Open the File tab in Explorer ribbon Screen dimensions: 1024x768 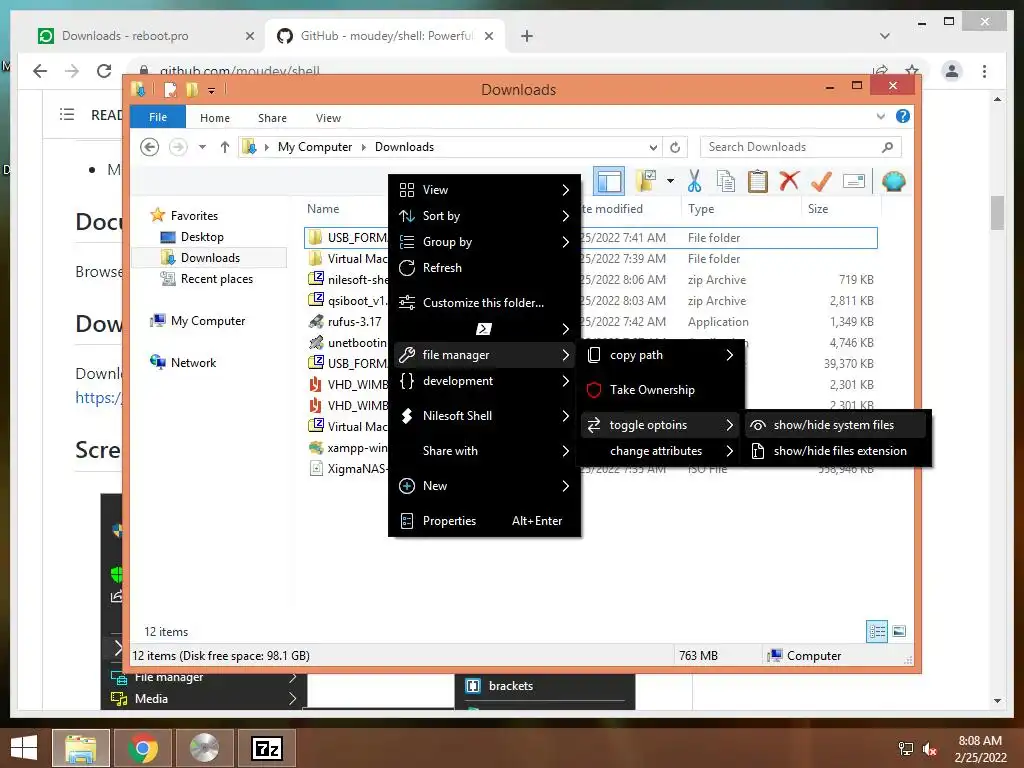pyautogui.click(x=158, y=117)
